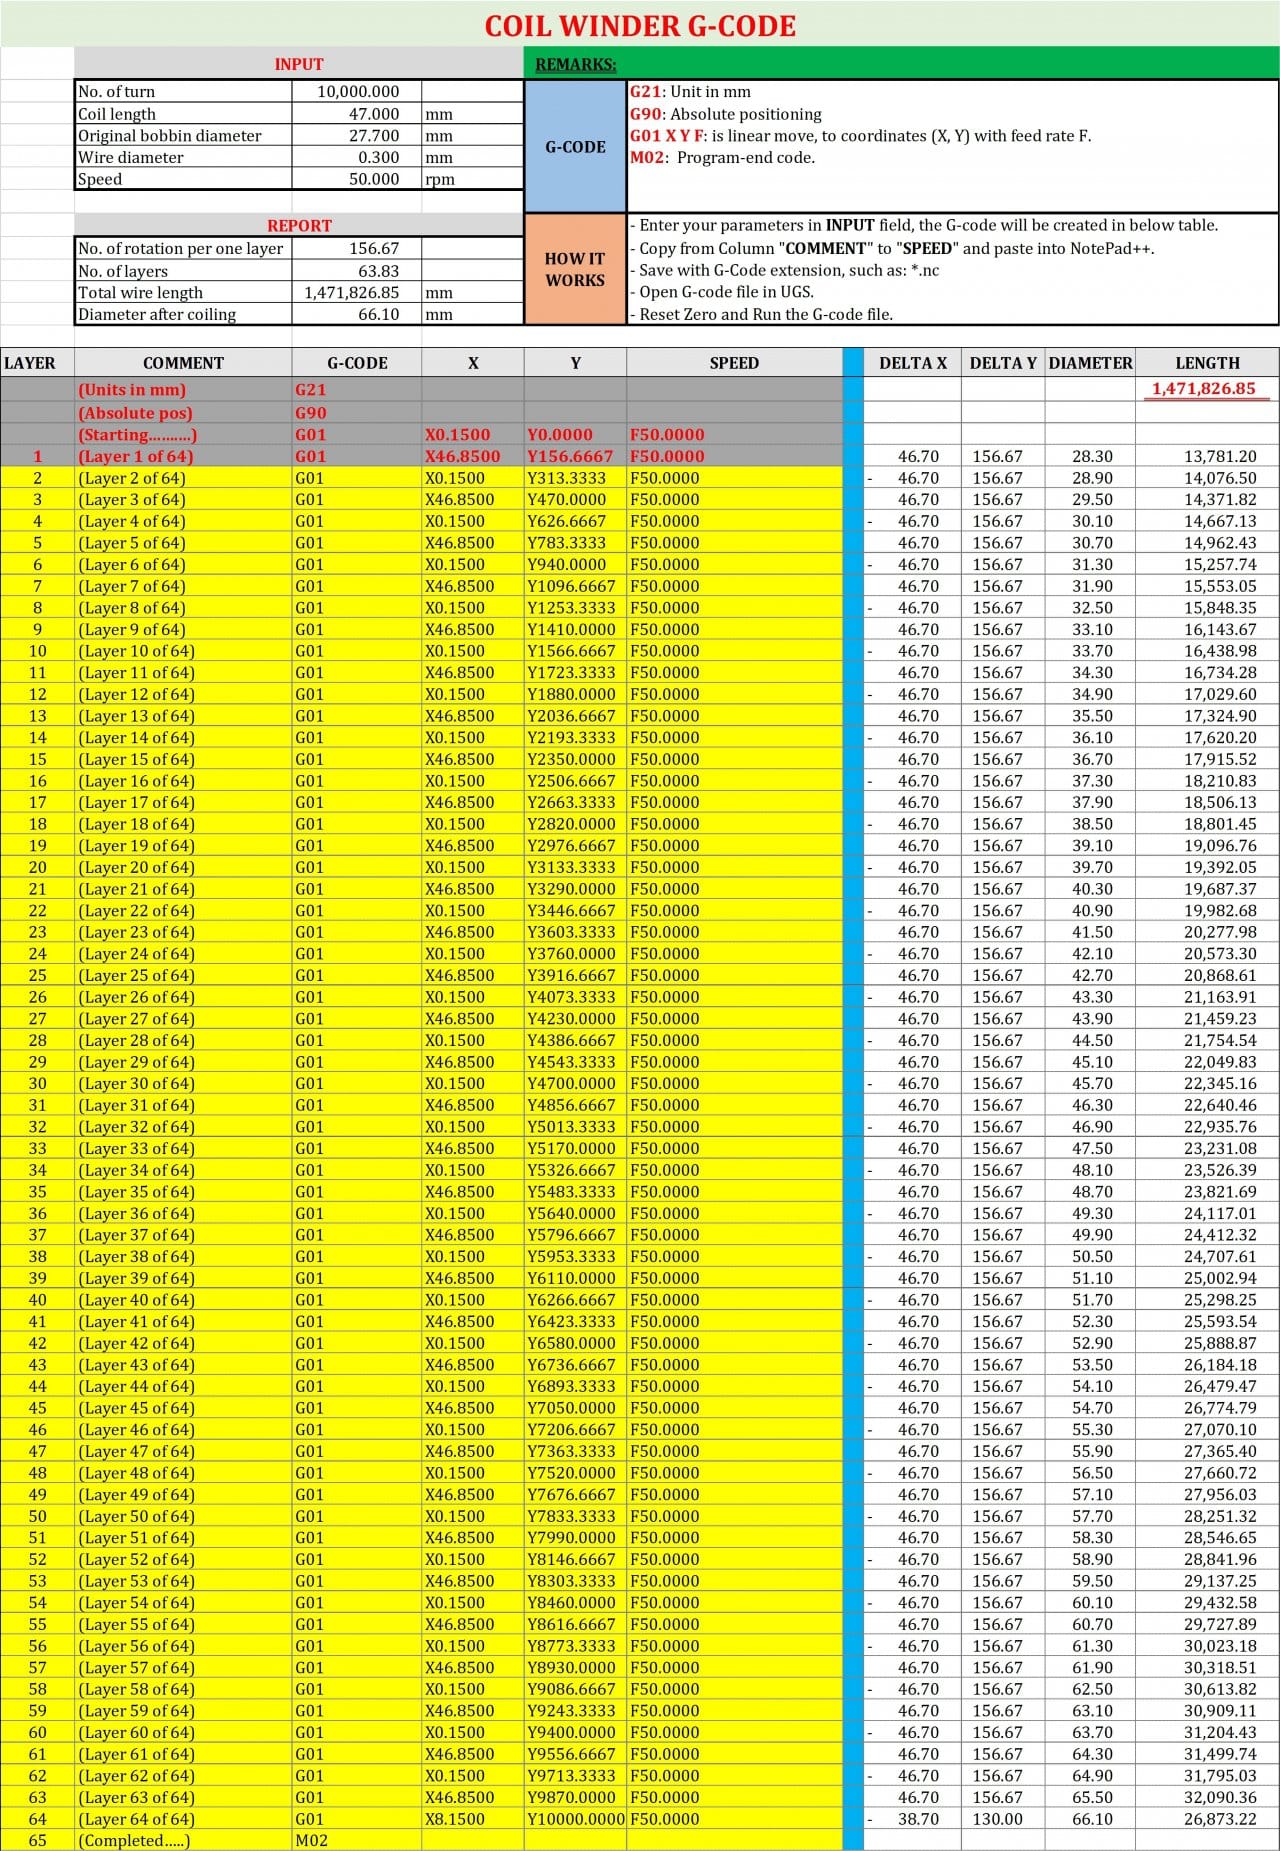Viewport: 1280px width, 1851px height.
Task: Select the No. of turn value 10,000.000
Action: (x=357, y=91)
